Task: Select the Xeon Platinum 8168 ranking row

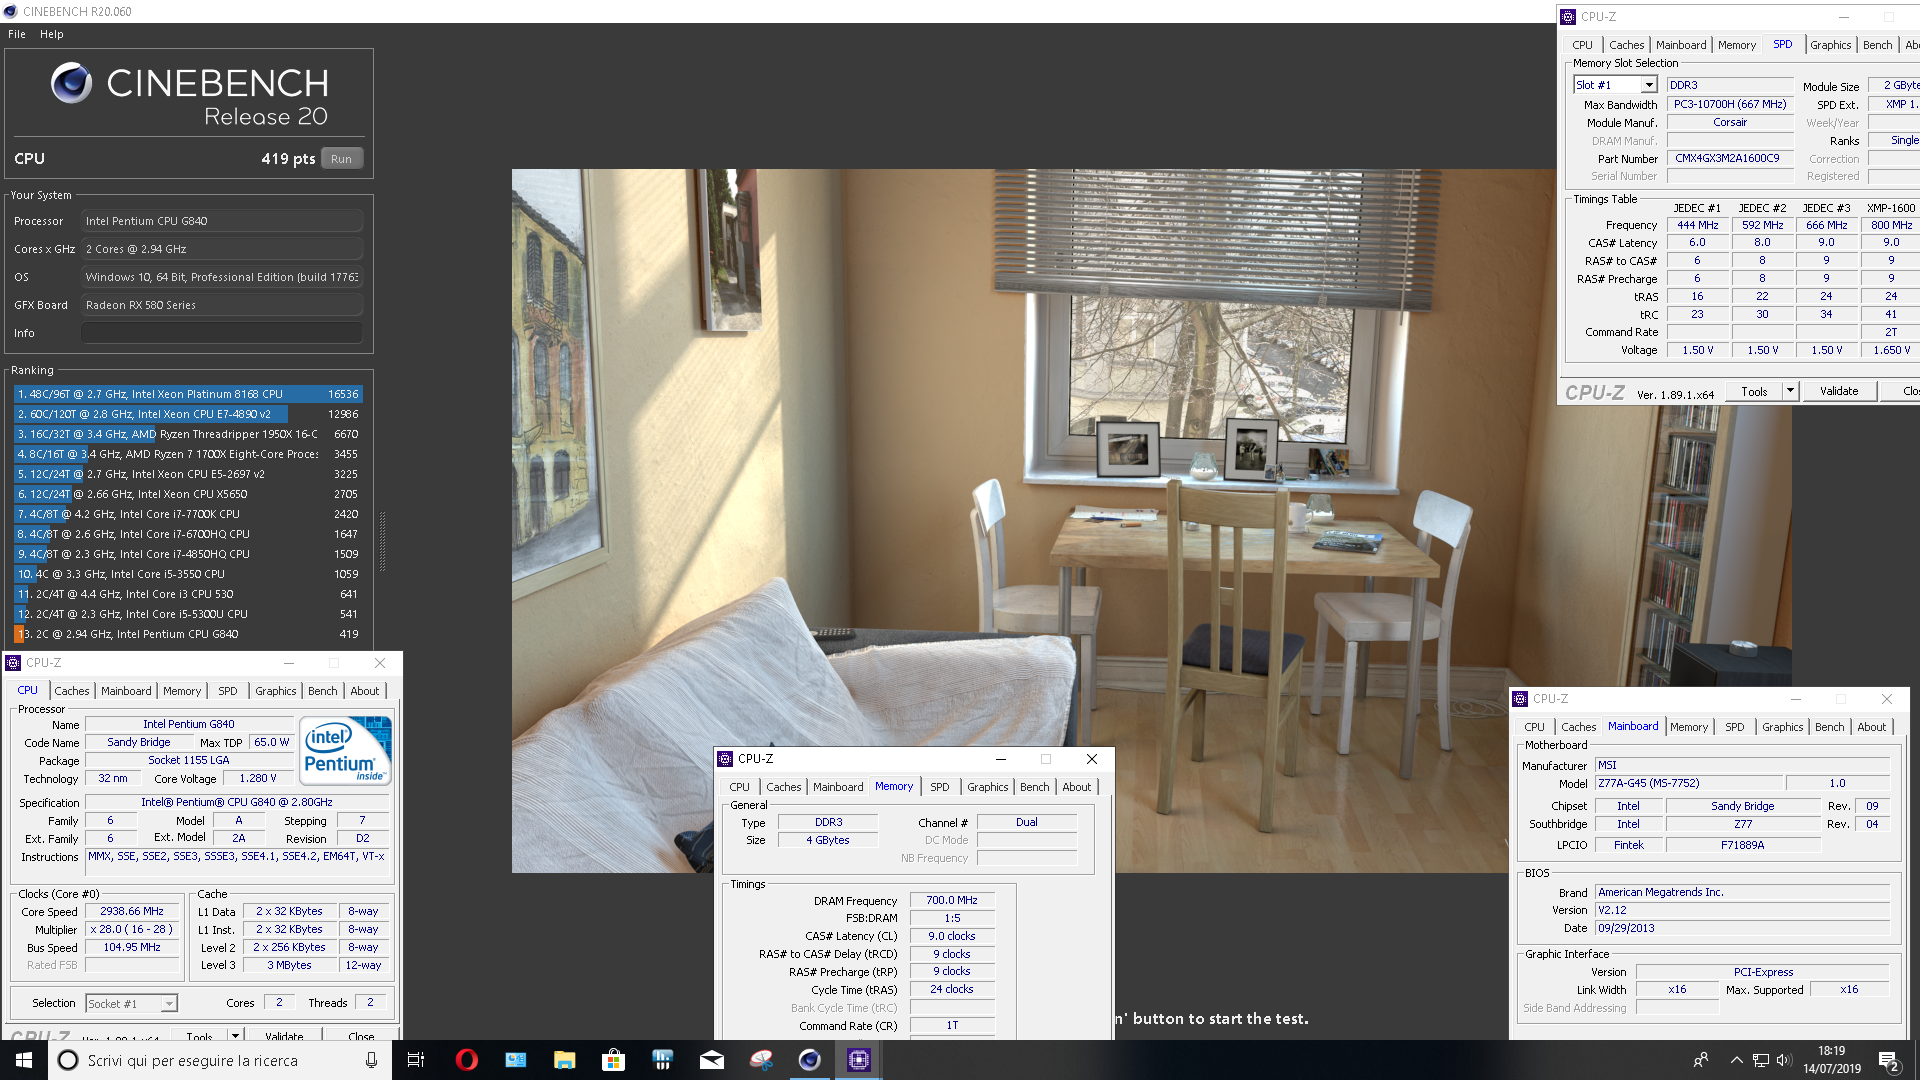Action: point(188,394)
